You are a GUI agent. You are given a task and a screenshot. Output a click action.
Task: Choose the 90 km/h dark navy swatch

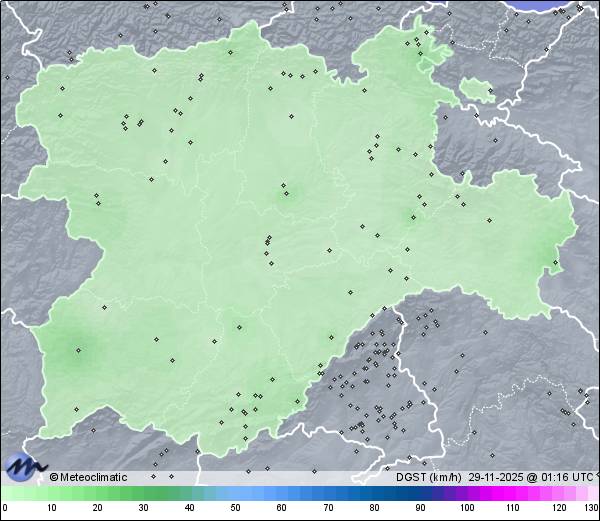tap(420, 493)
